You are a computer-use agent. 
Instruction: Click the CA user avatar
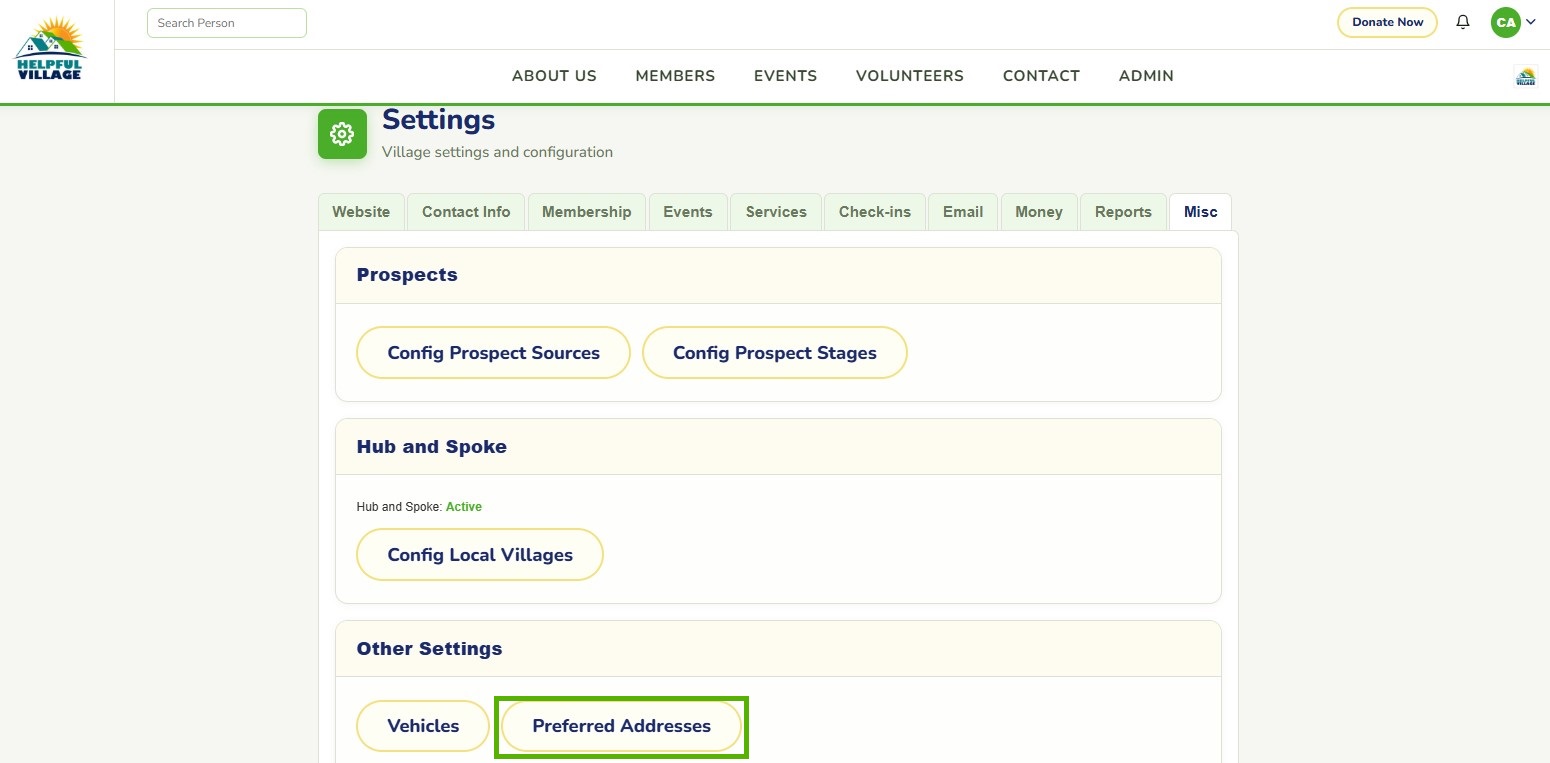pyautogui.click(x=1505, y=22)
